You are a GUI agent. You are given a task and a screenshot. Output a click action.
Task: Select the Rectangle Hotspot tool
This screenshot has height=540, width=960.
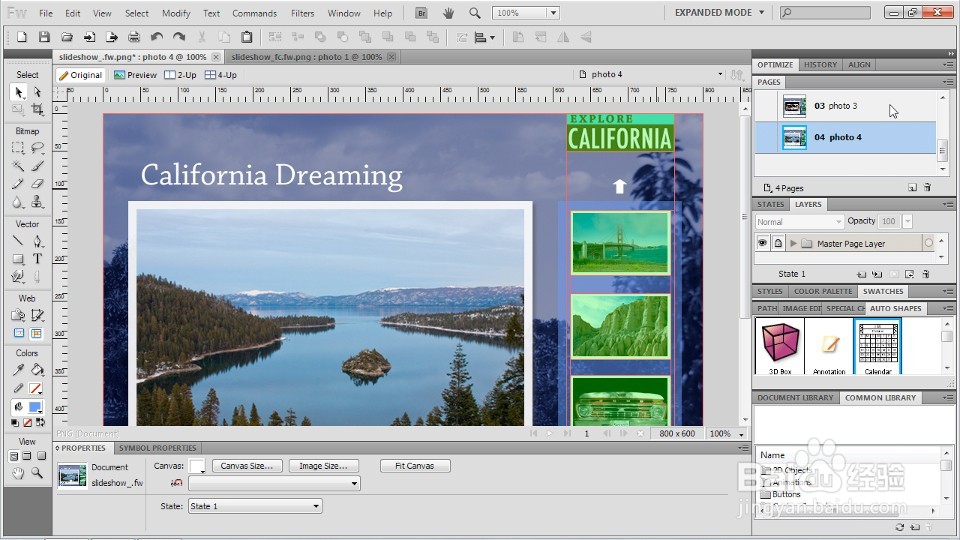coord(18,315)
